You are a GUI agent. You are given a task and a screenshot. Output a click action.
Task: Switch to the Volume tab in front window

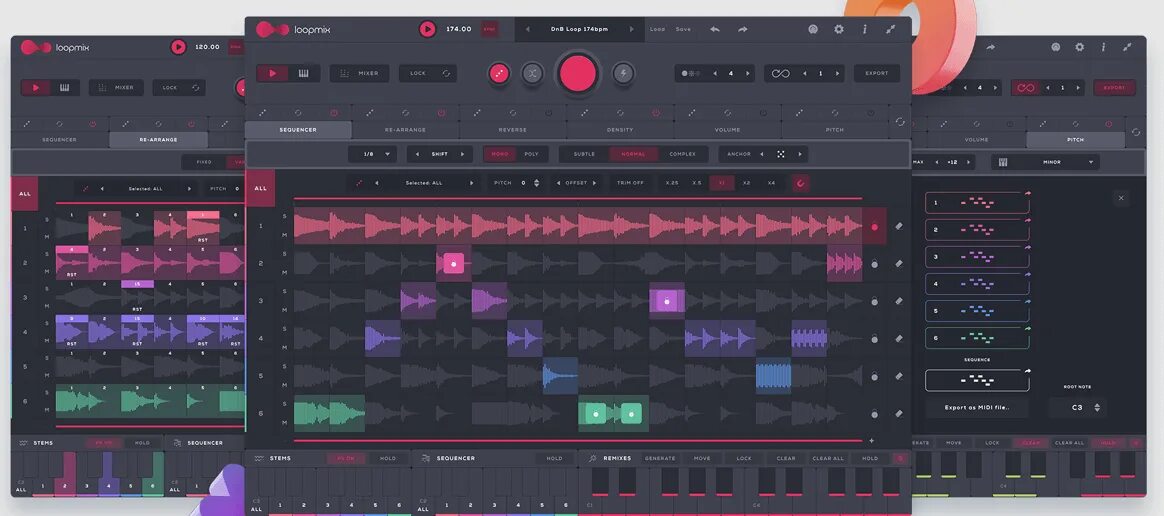click(728, 130)
